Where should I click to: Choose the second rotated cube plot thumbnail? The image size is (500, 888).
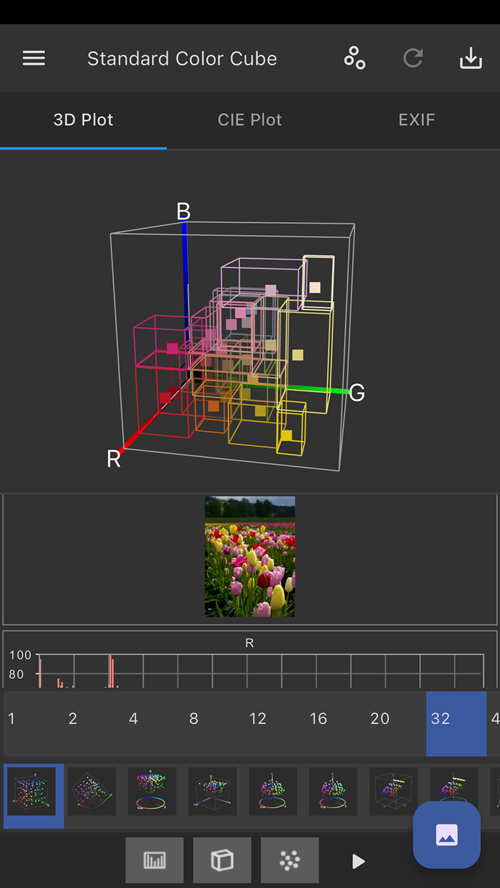[92, 791]
